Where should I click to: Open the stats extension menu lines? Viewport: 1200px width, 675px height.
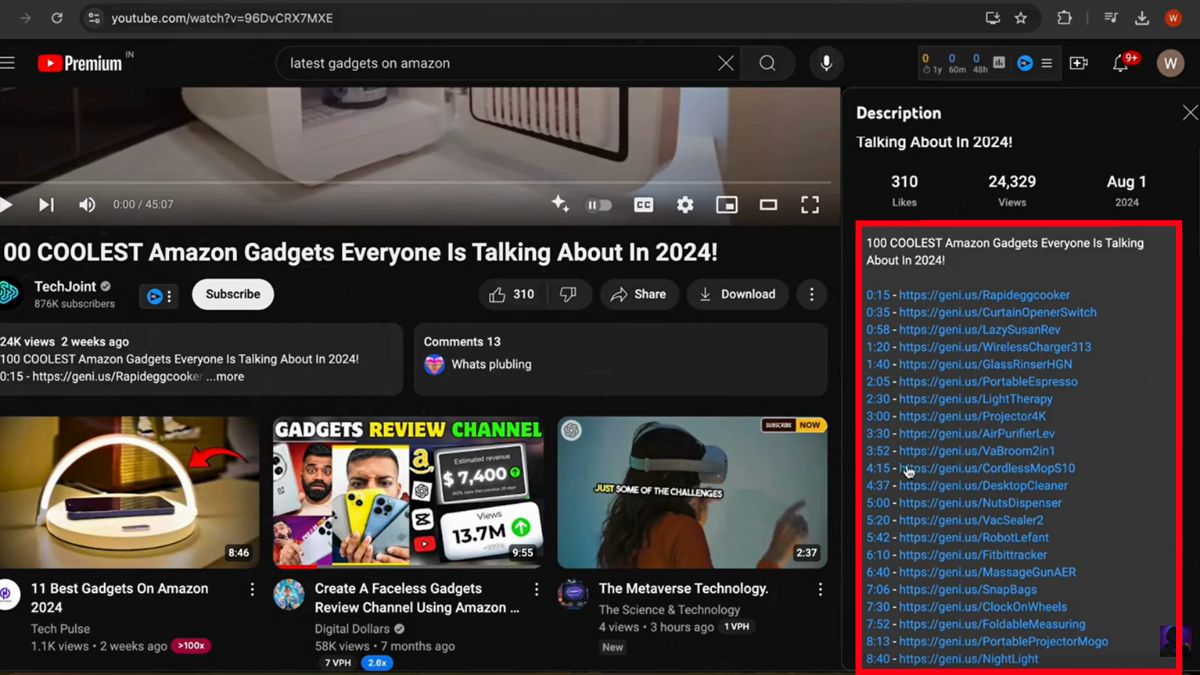(x=1046, y=62)
